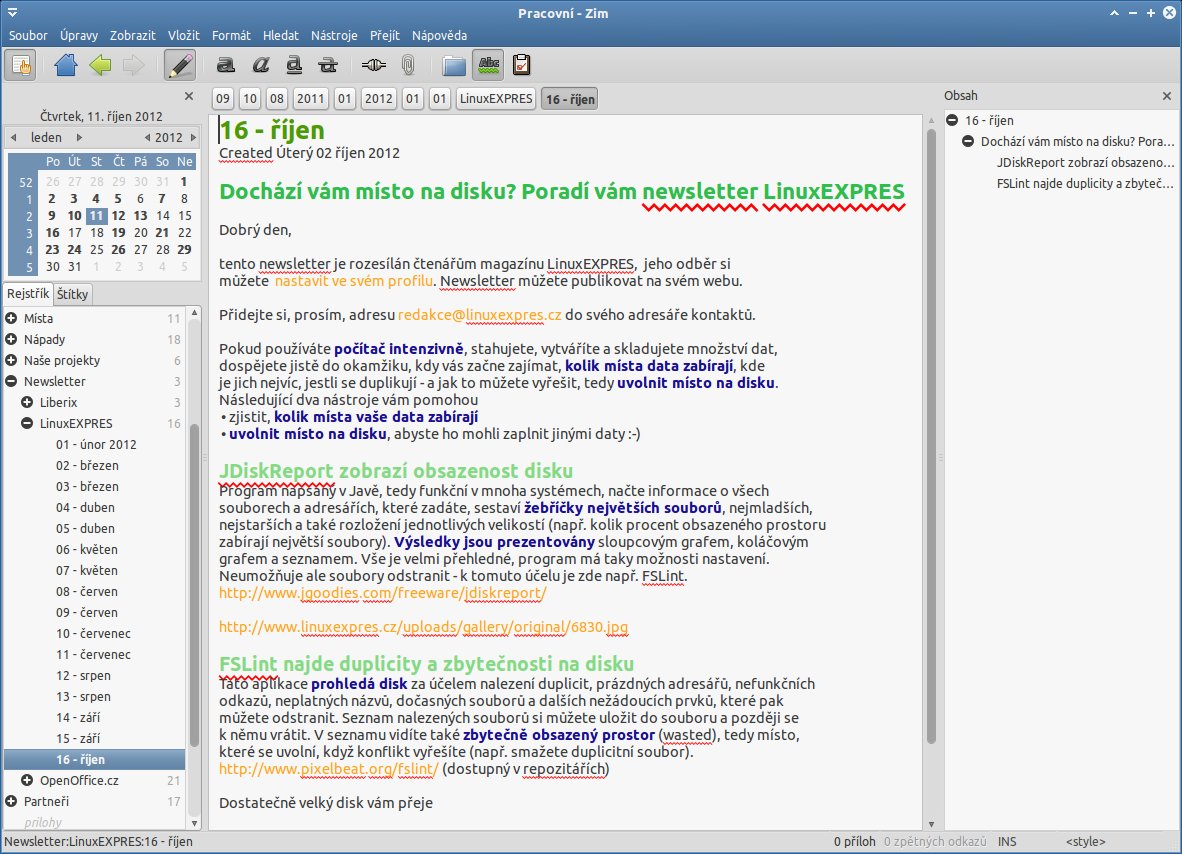Open the redakce@linuxexpres.cz email link
This screenshot has height=854, width=1182.
479,315
